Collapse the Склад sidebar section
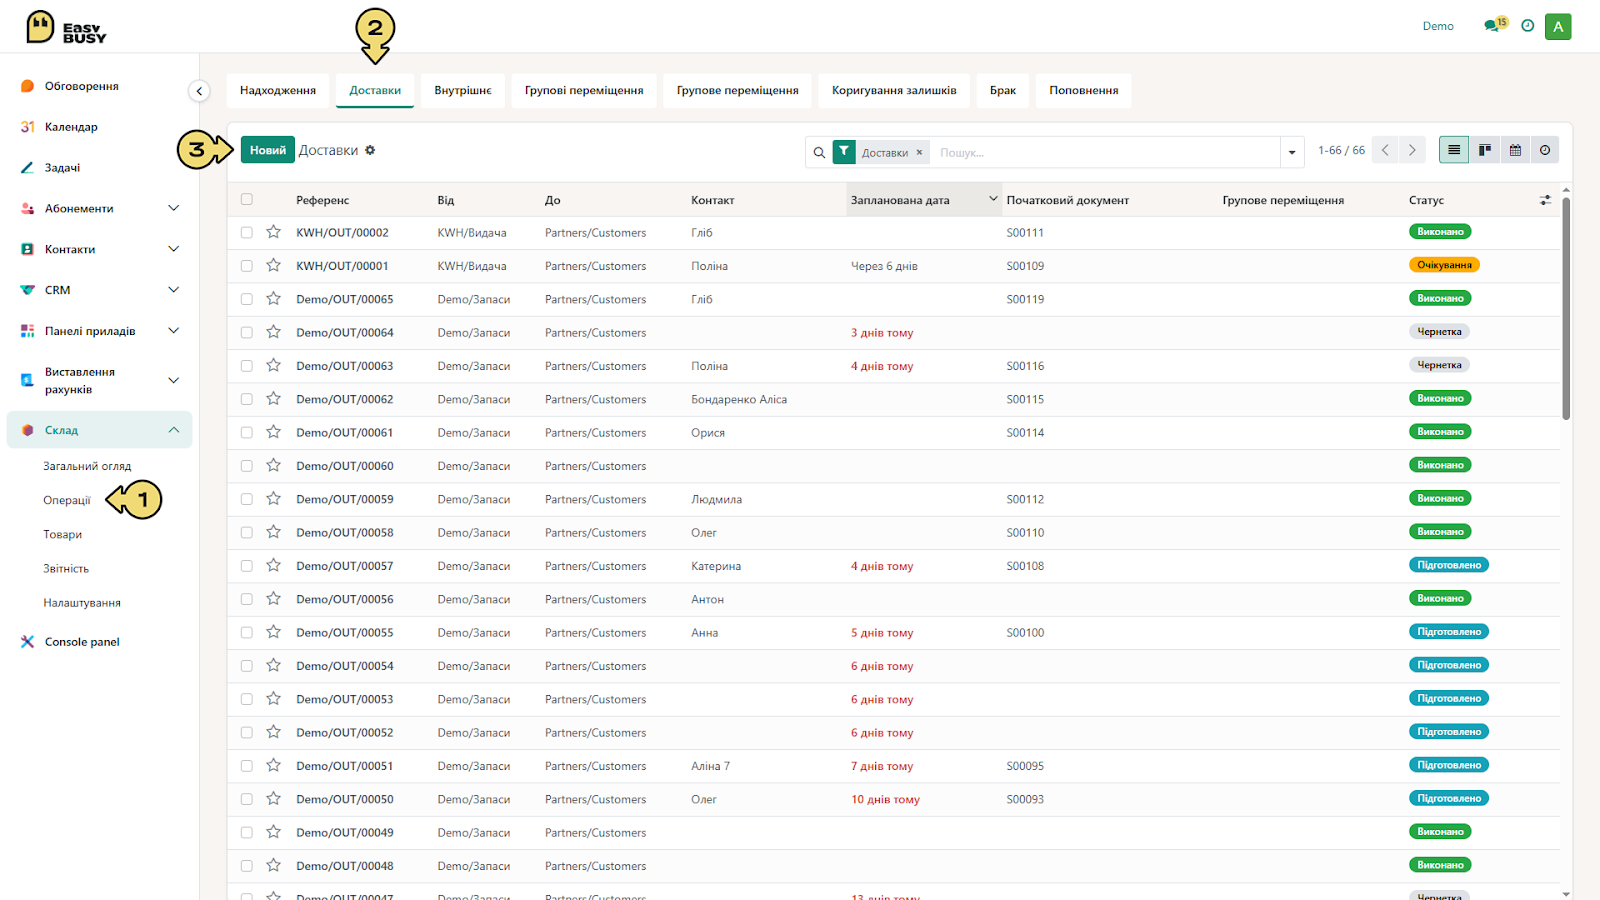The image size is (1600, 900). (174, 430)
